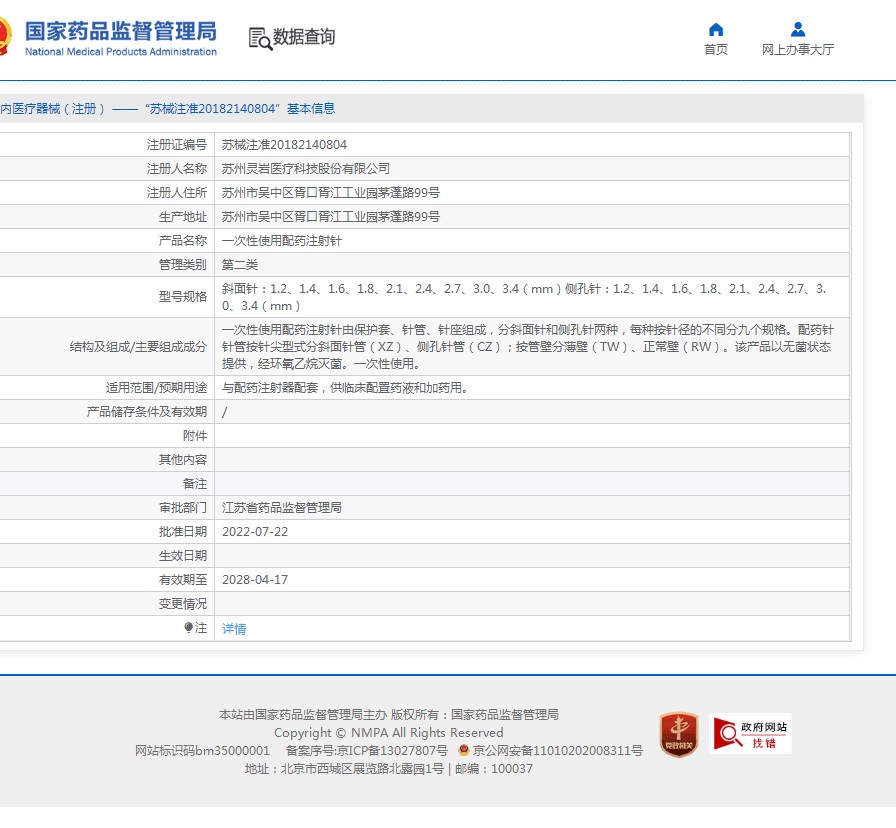Click the 网上办事大厅 person icon
Image resolution: width=896 pixels, height=828 pixels.
(x=797, y=30)
